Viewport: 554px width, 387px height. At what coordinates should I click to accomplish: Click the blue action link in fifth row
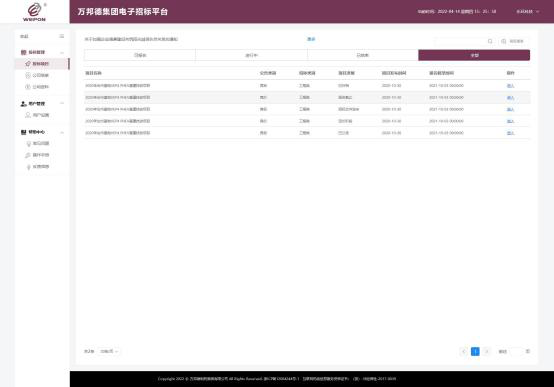(510, 133)
